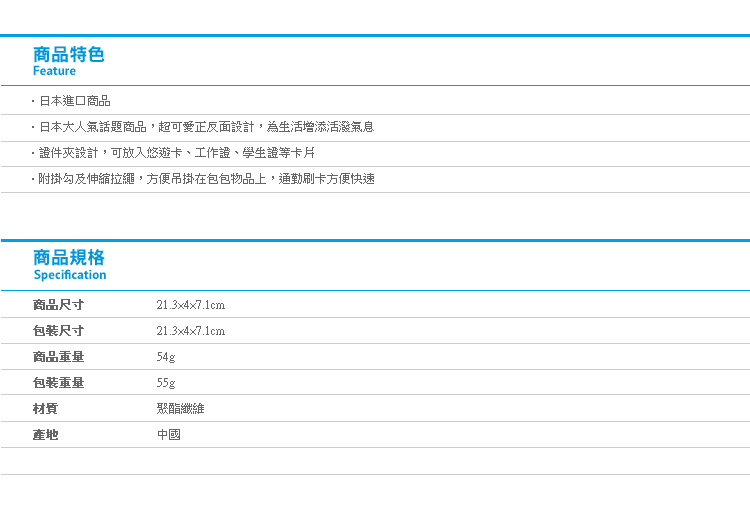This screenshot has height=520, width=750.
Task: Select the 日本進口商品 feature line
Action: 75,101
